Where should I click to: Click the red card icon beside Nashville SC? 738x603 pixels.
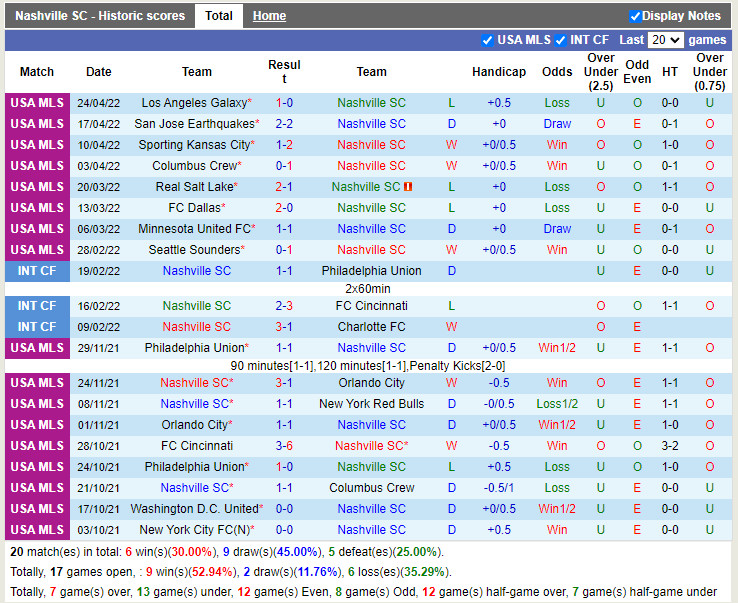click(x=408, y=187)
